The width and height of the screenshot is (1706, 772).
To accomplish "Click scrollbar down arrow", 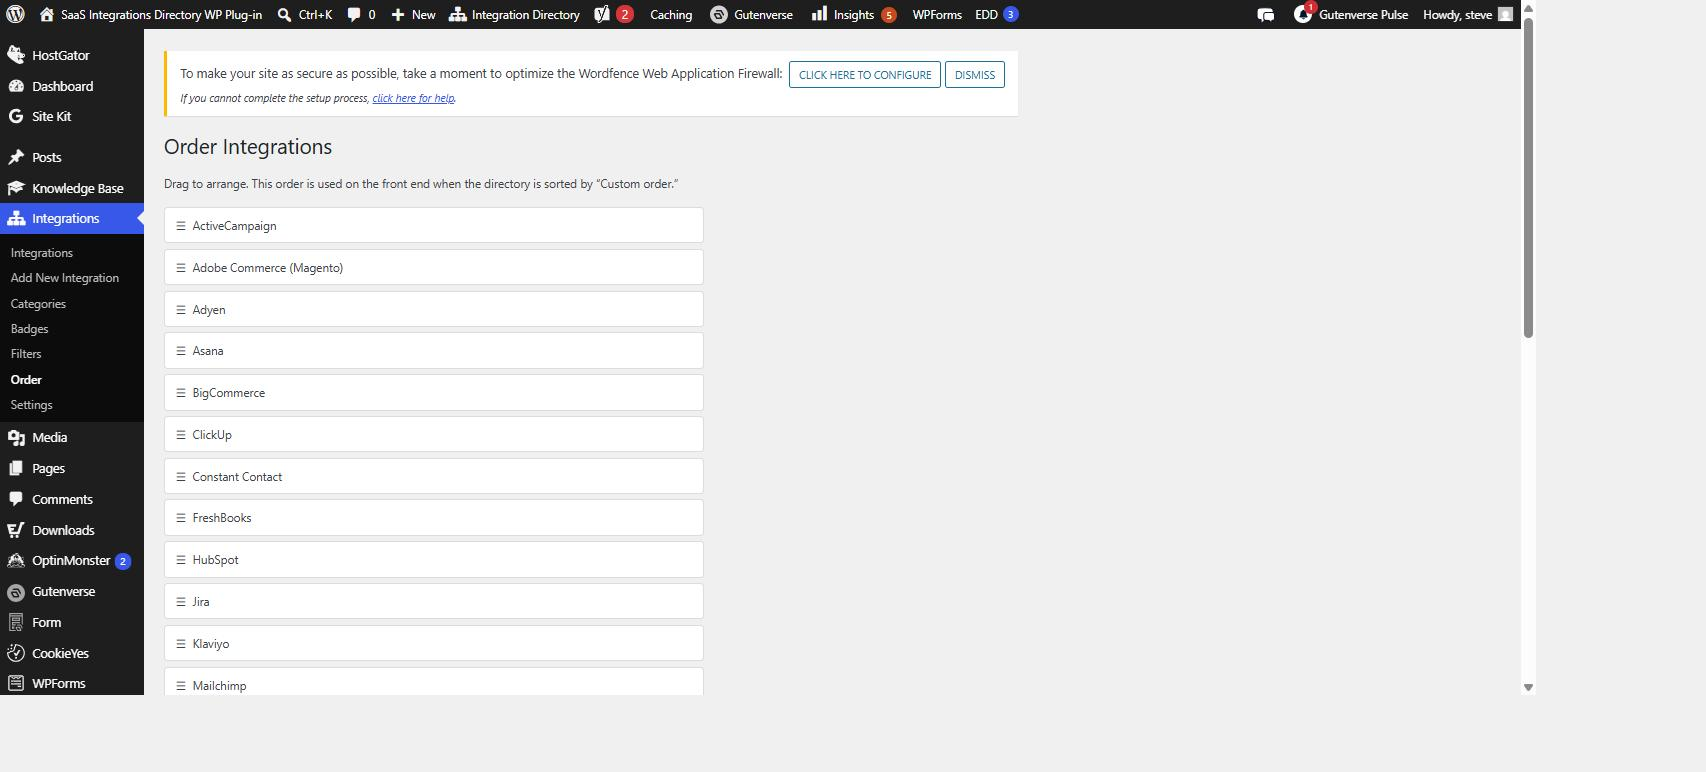I will 1528,687.
